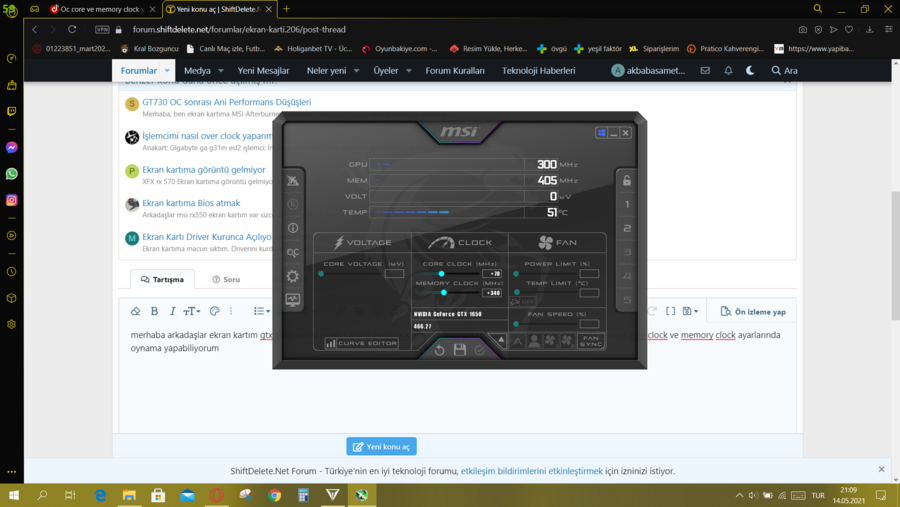
Task: Save the current Afterburner profile
Action: pyautogui.click(x=460, y=350)
